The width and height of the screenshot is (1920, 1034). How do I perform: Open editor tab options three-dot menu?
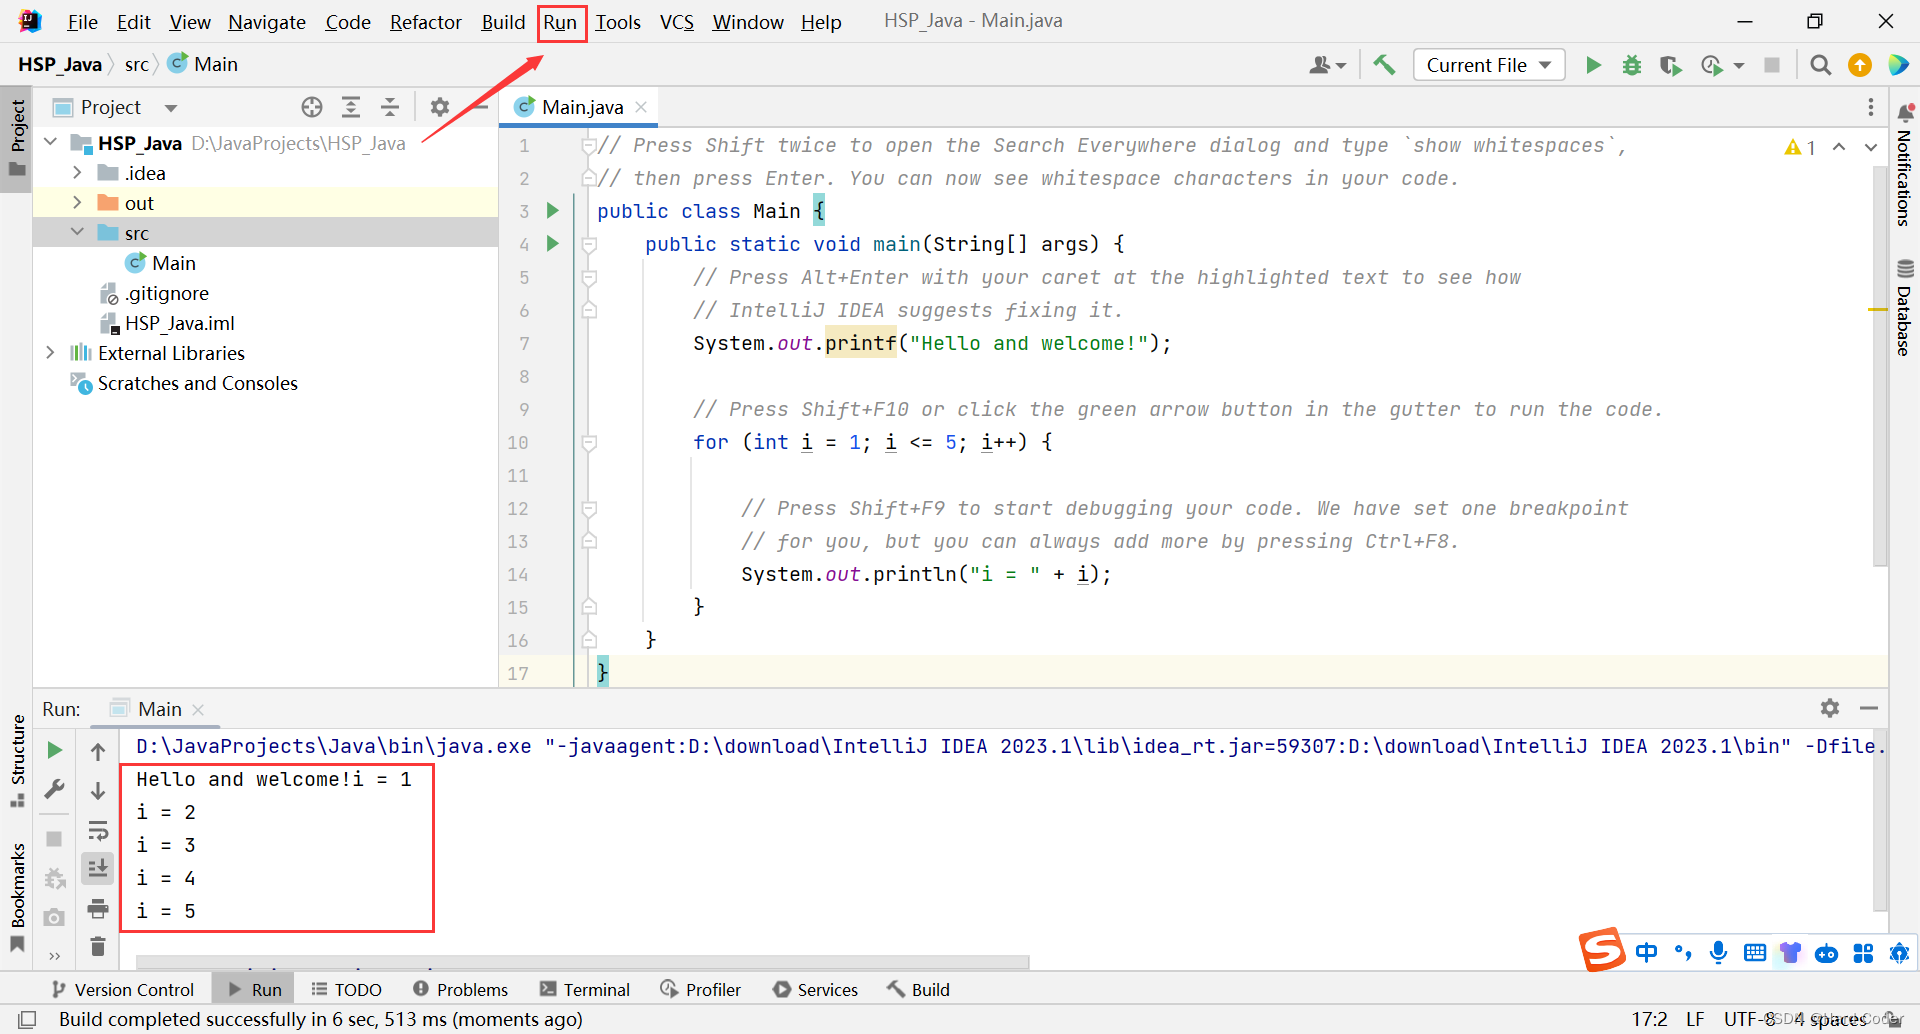[x=1871, y=107]
